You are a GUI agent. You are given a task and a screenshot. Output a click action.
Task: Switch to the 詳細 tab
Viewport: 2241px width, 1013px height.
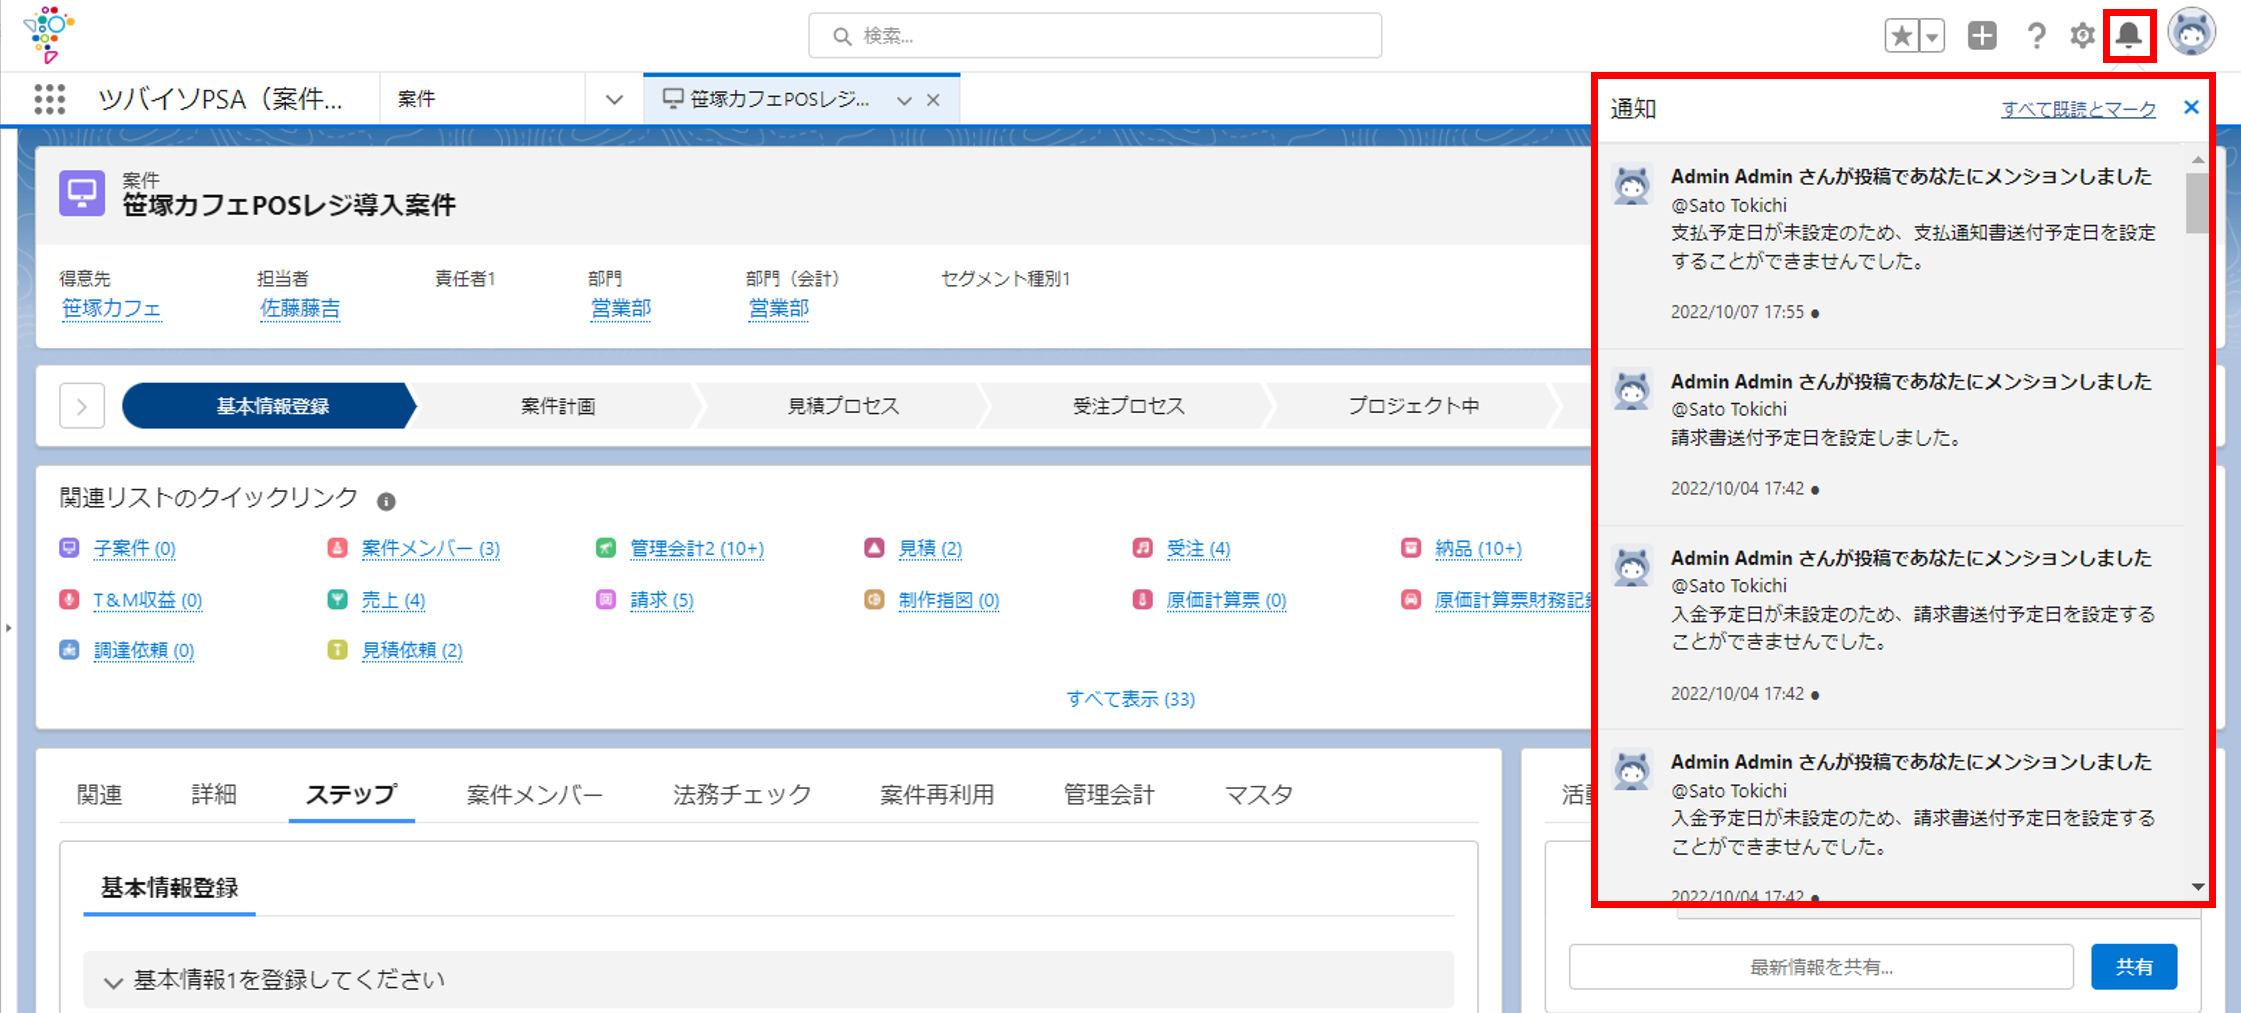point(214,794)
